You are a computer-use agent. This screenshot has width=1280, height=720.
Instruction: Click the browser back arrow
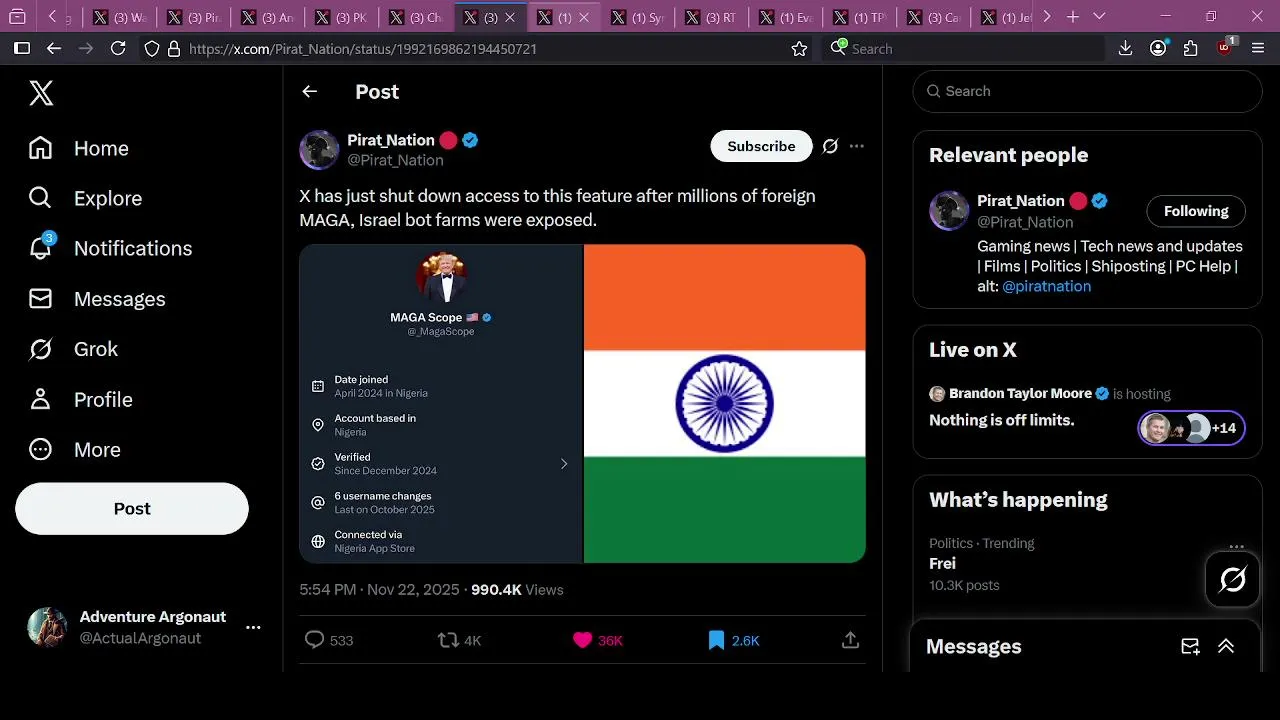coord(54,48)
